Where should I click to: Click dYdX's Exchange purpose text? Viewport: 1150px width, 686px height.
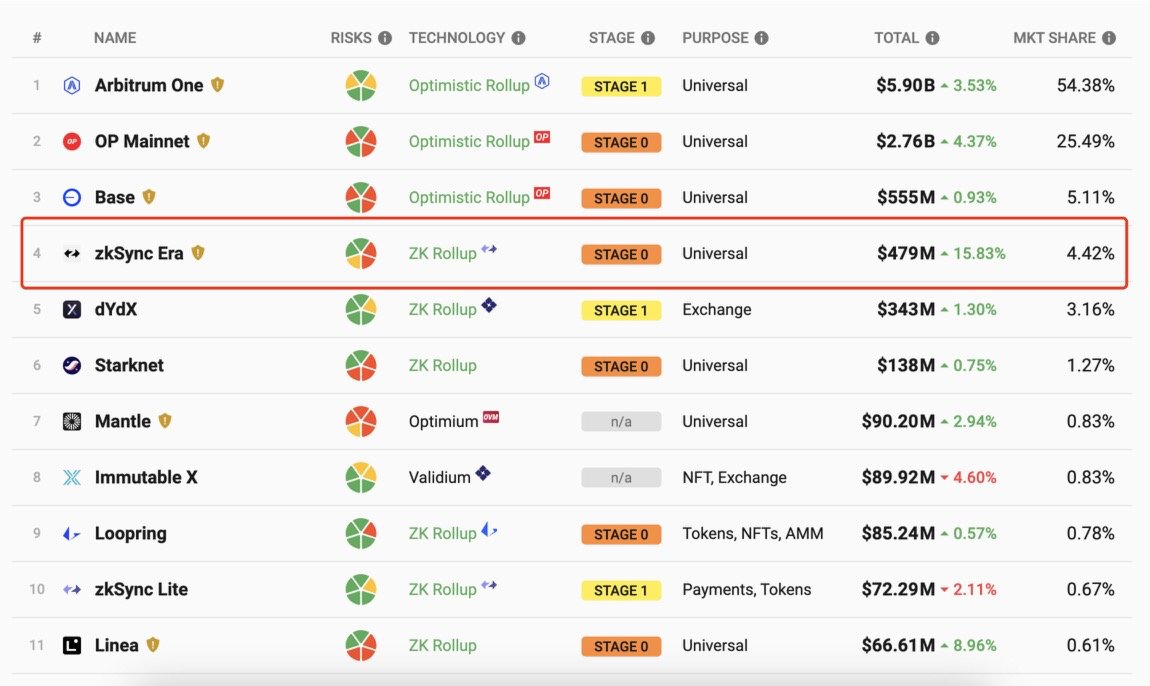(717, 310)
